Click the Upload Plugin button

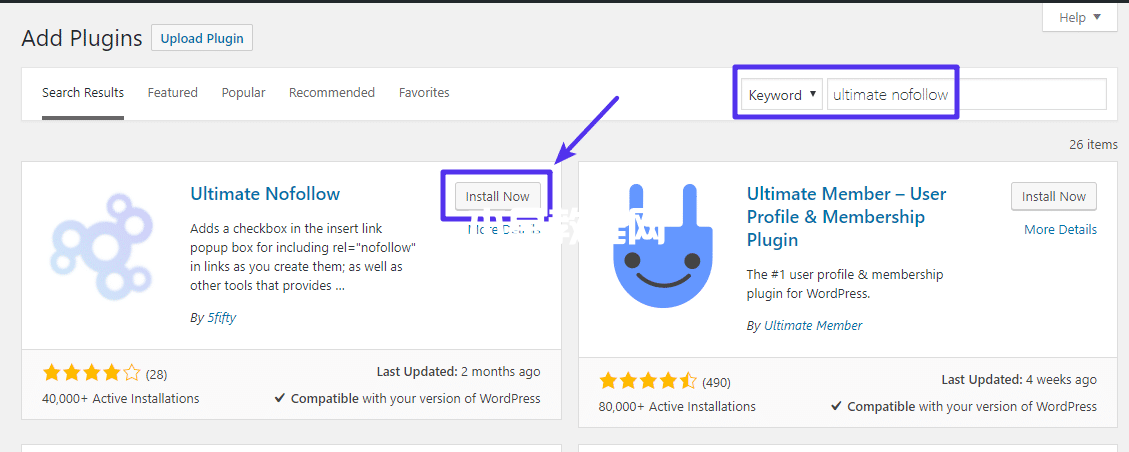[x=202, y=38]
